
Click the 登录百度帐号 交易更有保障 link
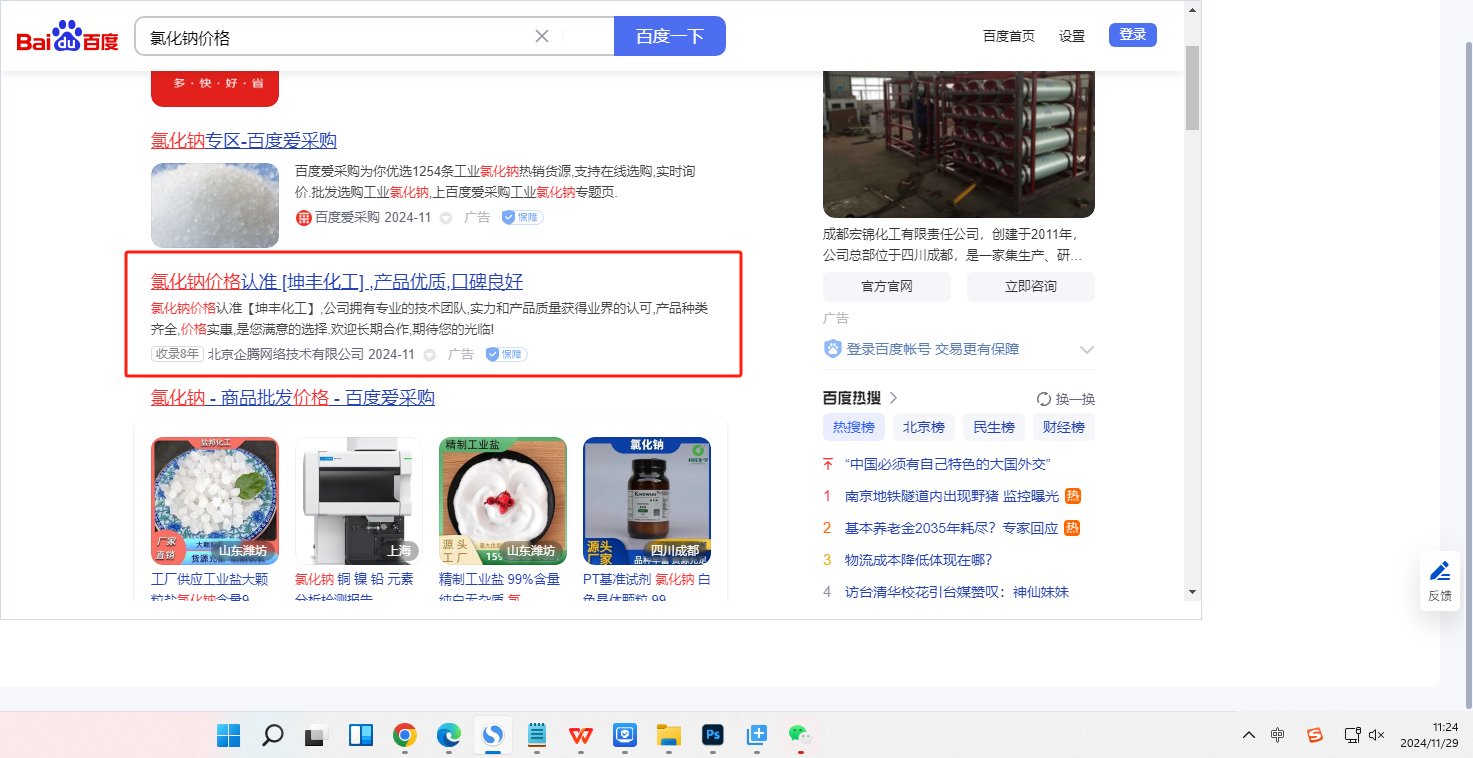pyautogui.click(x=933, y=349)
